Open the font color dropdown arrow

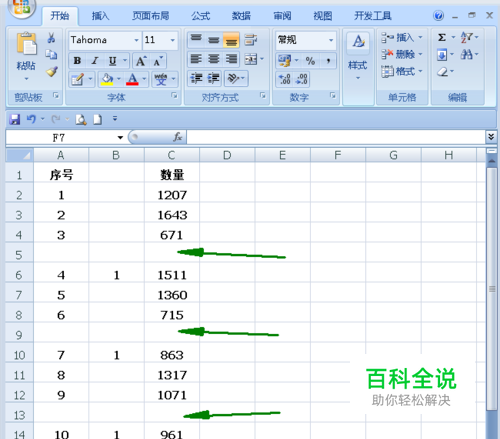tap(144, 79)
